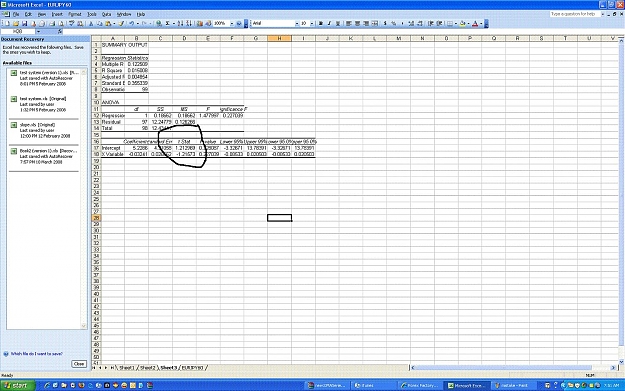This screenshot has width=625, height=391.
Task: Switch to the Paint window in the taskbar
Action: tap(514, 385)
